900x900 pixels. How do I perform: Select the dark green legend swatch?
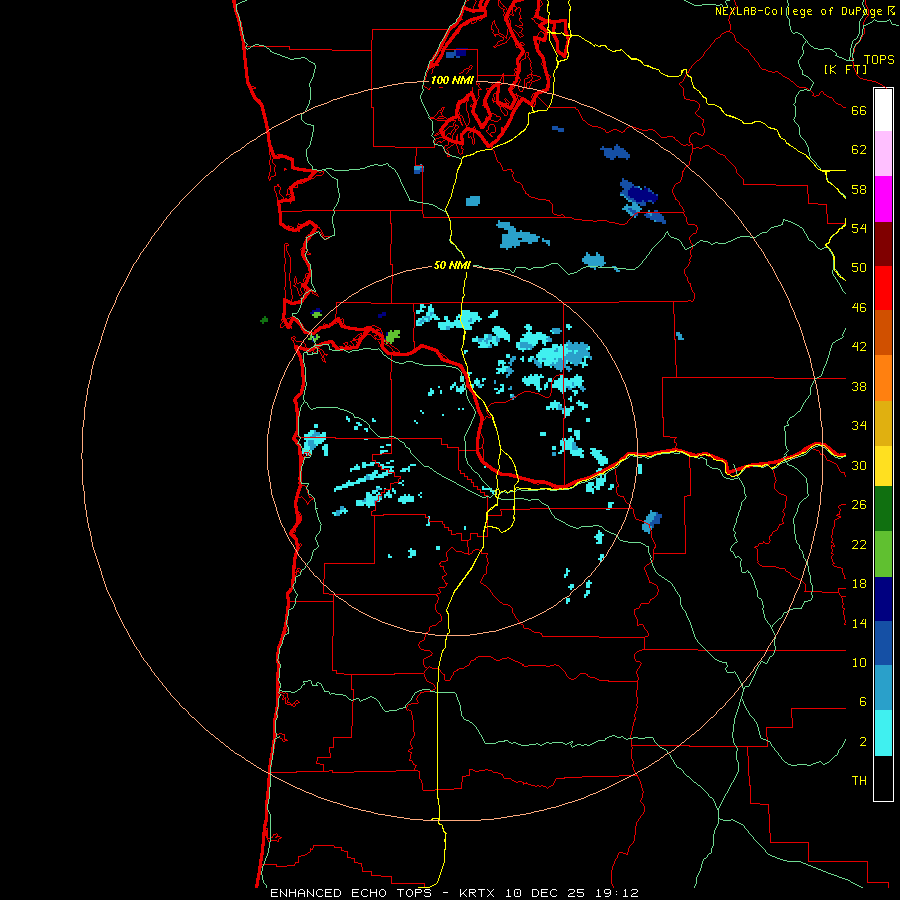tap(883, 509)
